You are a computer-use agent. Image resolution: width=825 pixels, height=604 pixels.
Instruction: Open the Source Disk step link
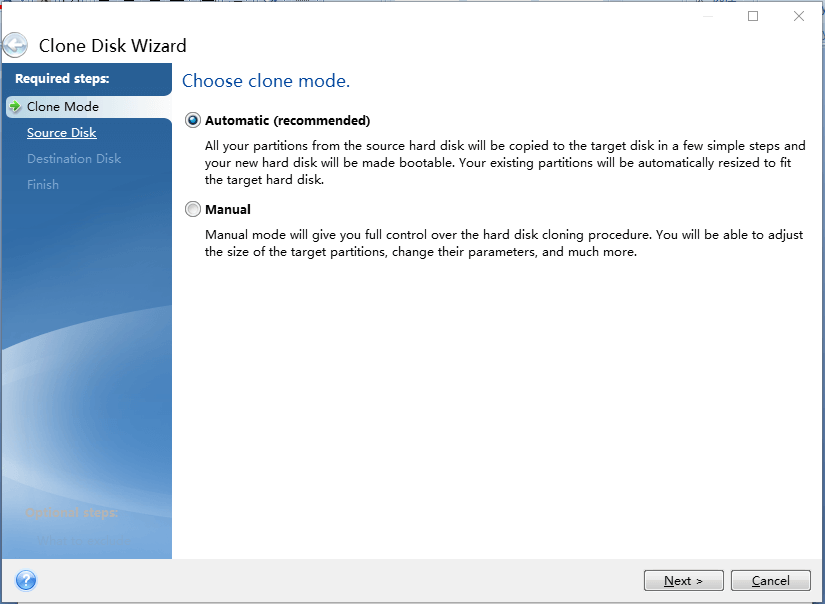pos(62,133)
